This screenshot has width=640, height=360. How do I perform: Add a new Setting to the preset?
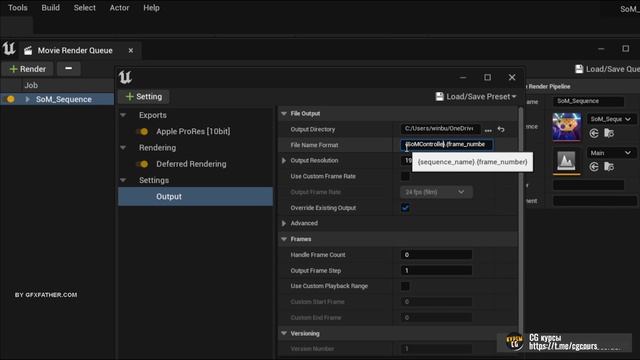[144, 97]
